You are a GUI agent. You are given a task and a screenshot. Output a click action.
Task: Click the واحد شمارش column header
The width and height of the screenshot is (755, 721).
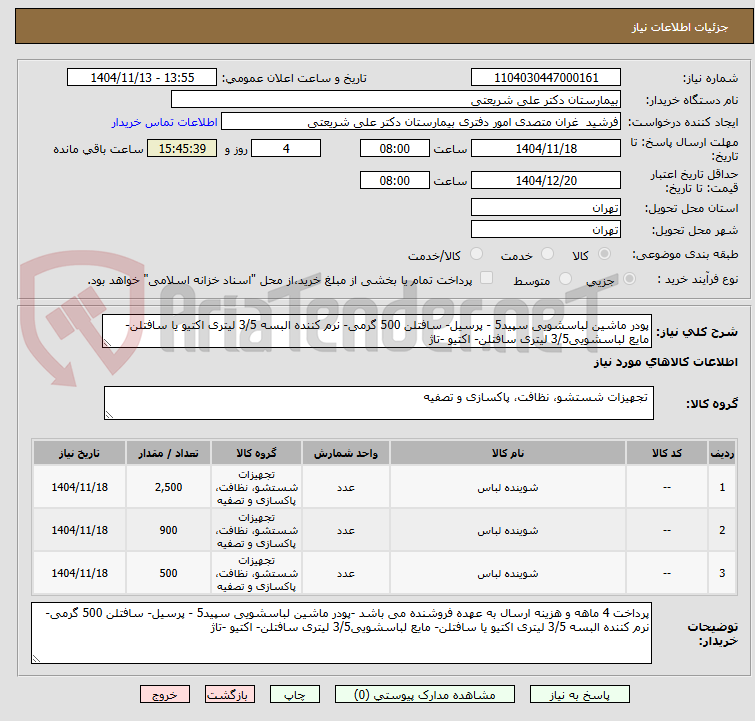click(346, 453)
